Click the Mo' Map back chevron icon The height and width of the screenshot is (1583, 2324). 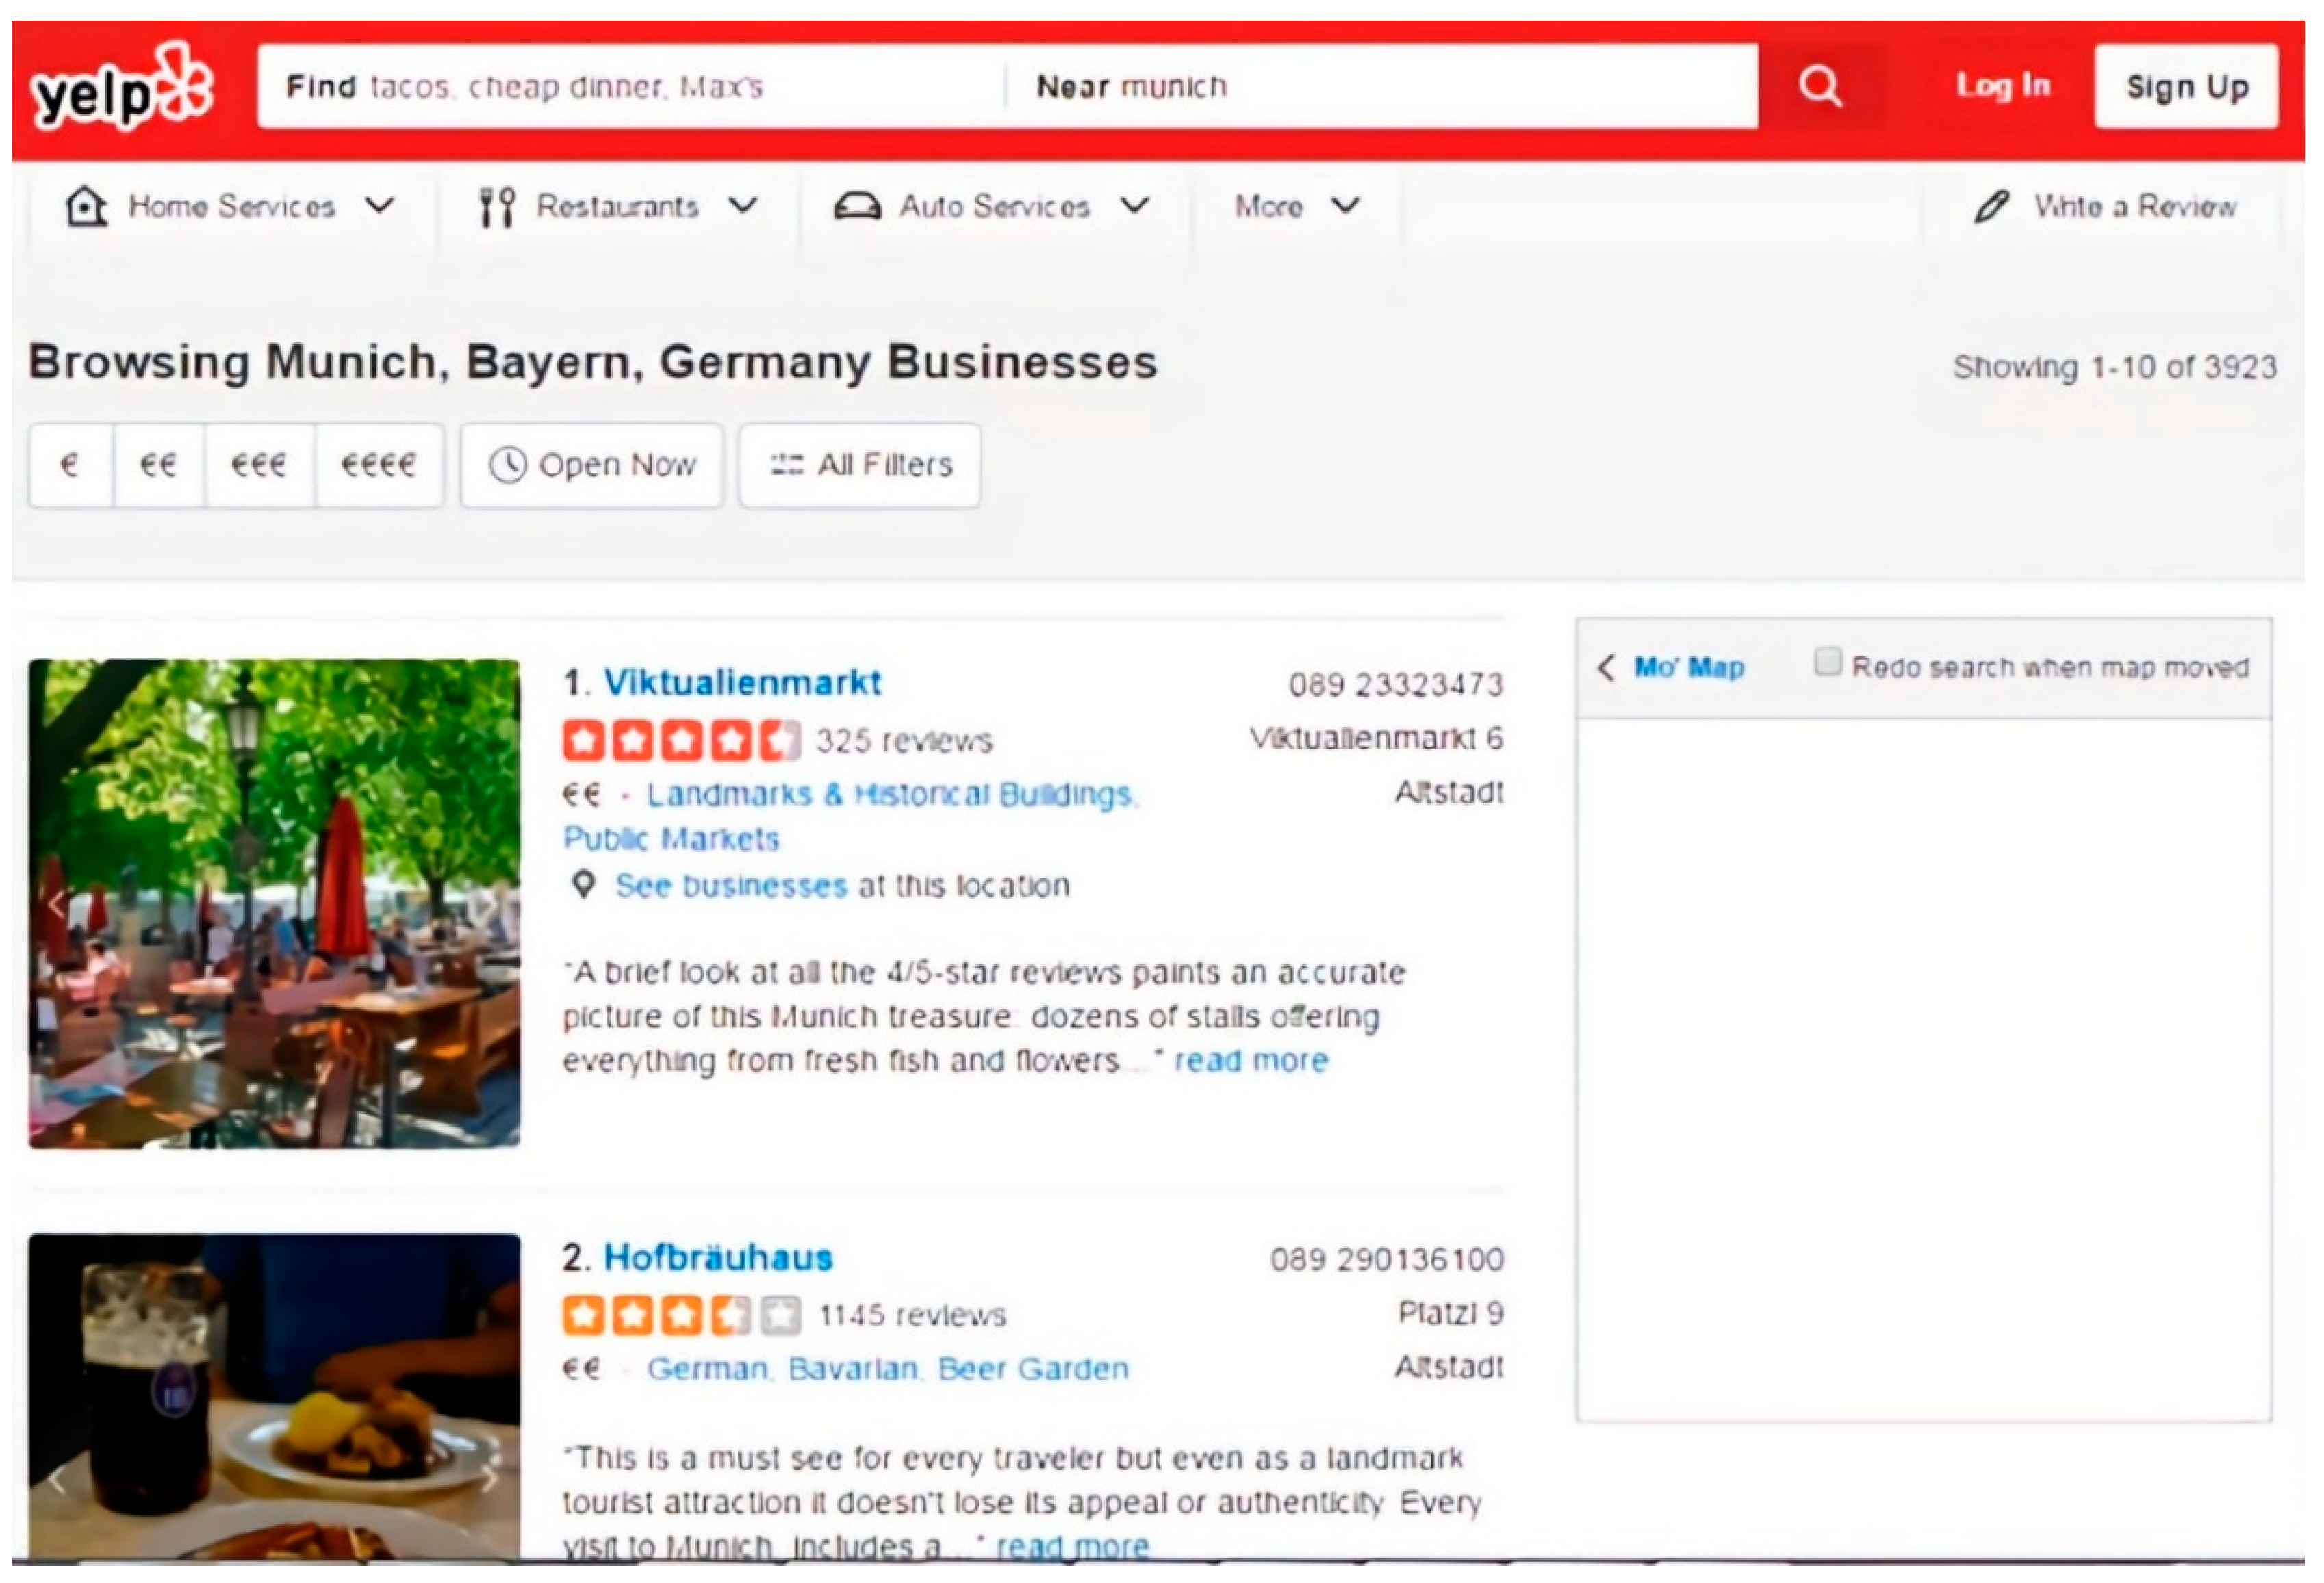tap(1606, 667)
